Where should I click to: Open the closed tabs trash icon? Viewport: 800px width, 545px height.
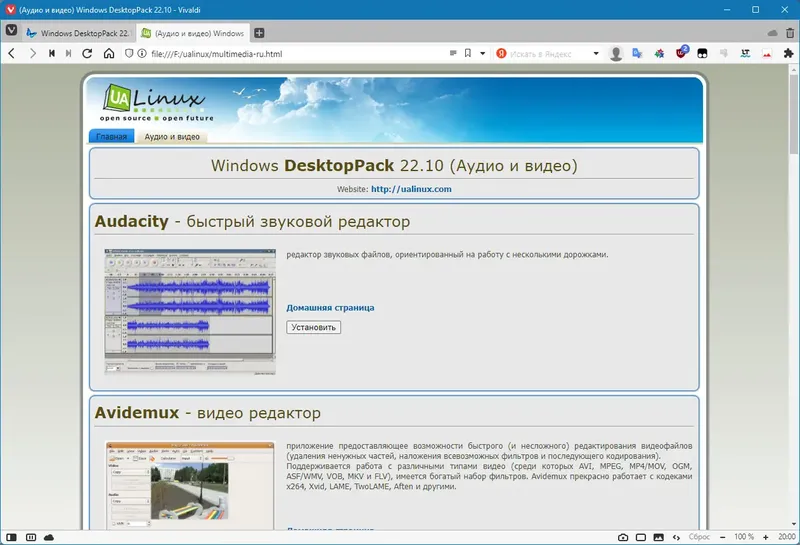tap(790, 33)
